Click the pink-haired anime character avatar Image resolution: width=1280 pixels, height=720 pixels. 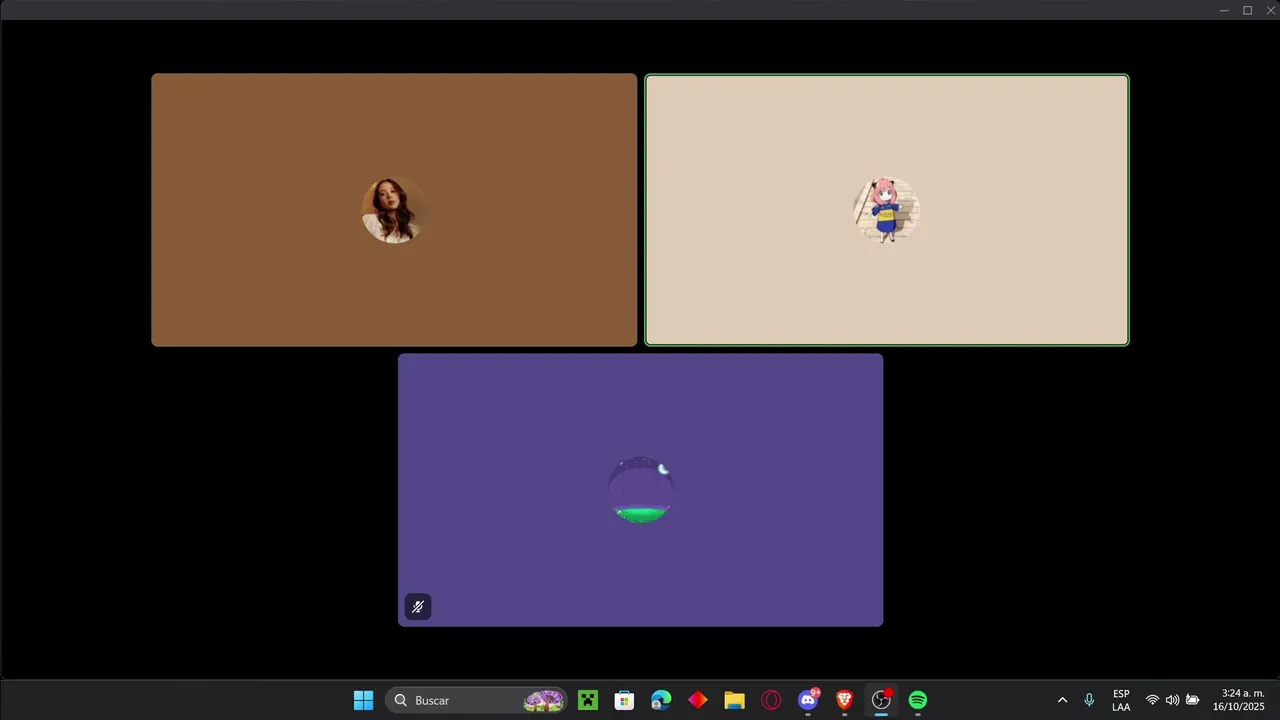[x=886, y=210]
